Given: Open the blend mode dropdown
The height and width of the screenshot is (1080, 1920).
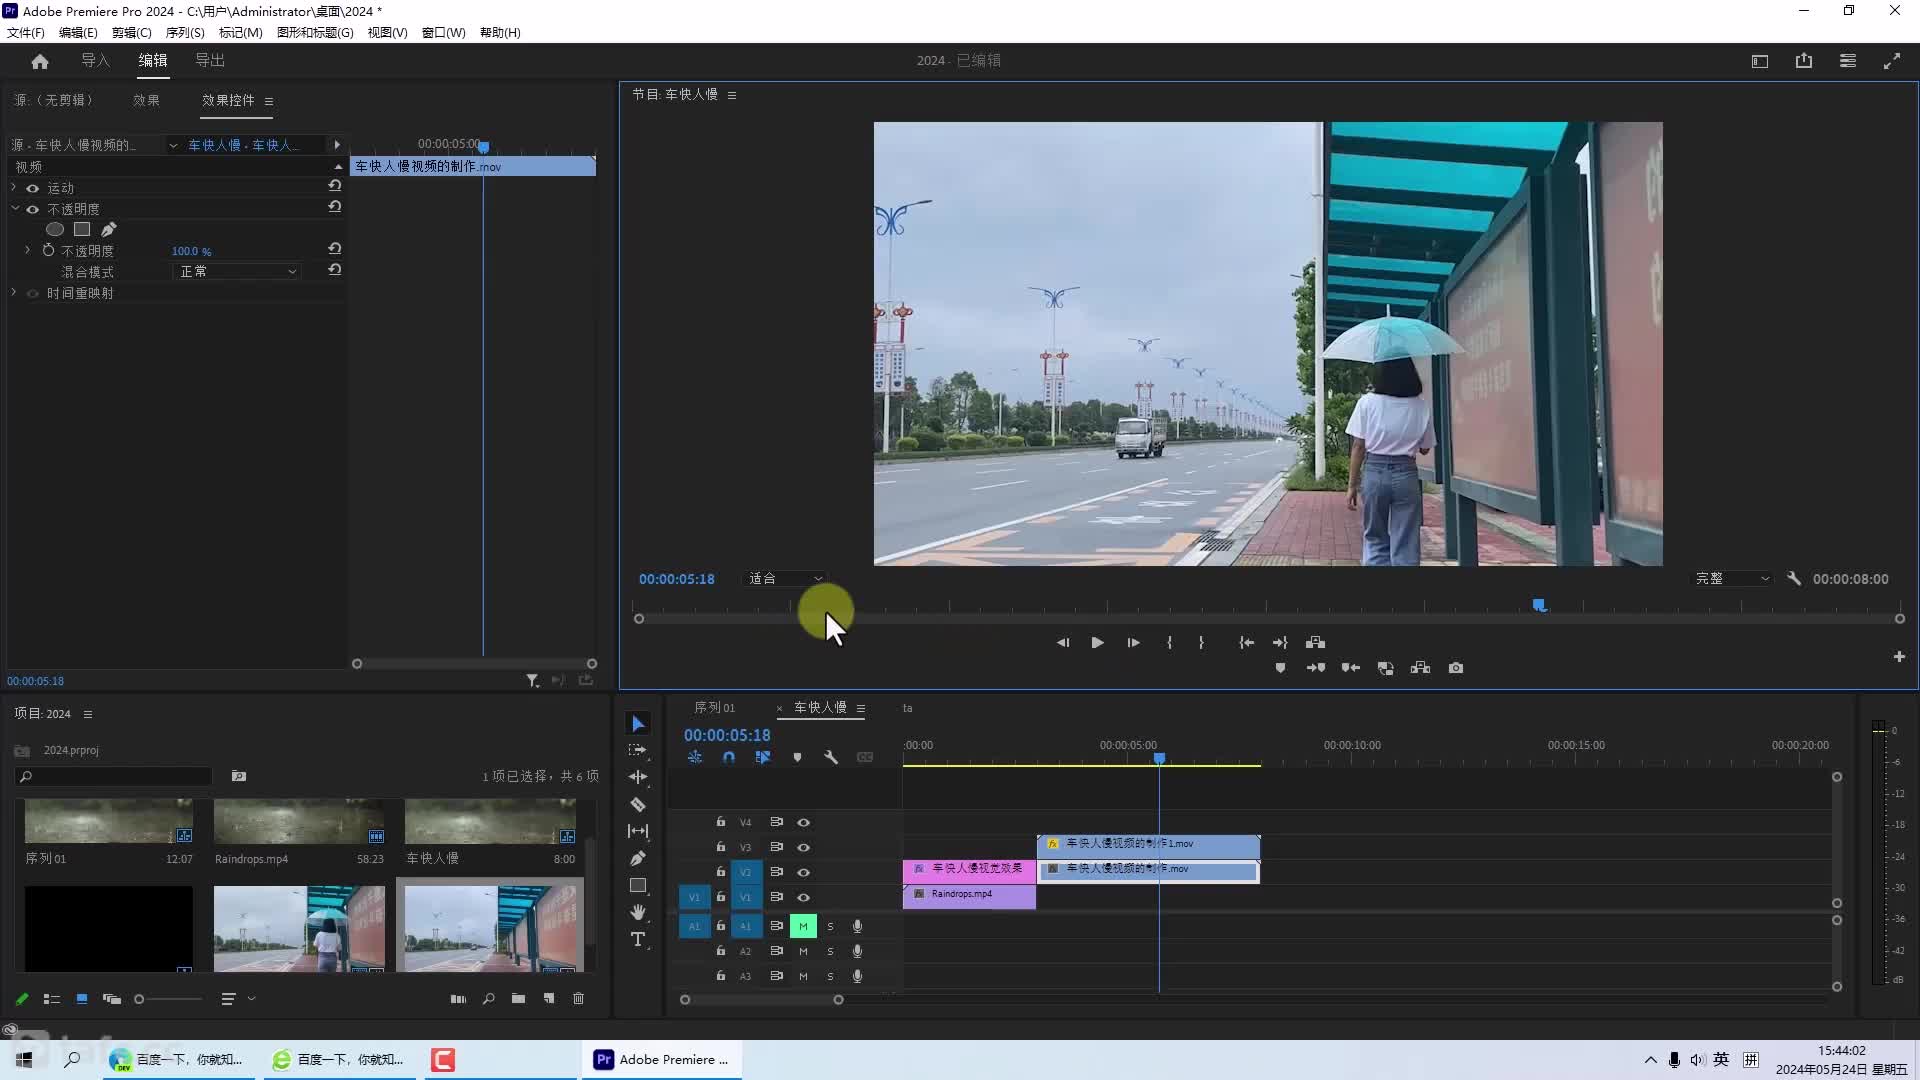Looking at the screenshot, I should pyautogui.click(x=237, y=272).
